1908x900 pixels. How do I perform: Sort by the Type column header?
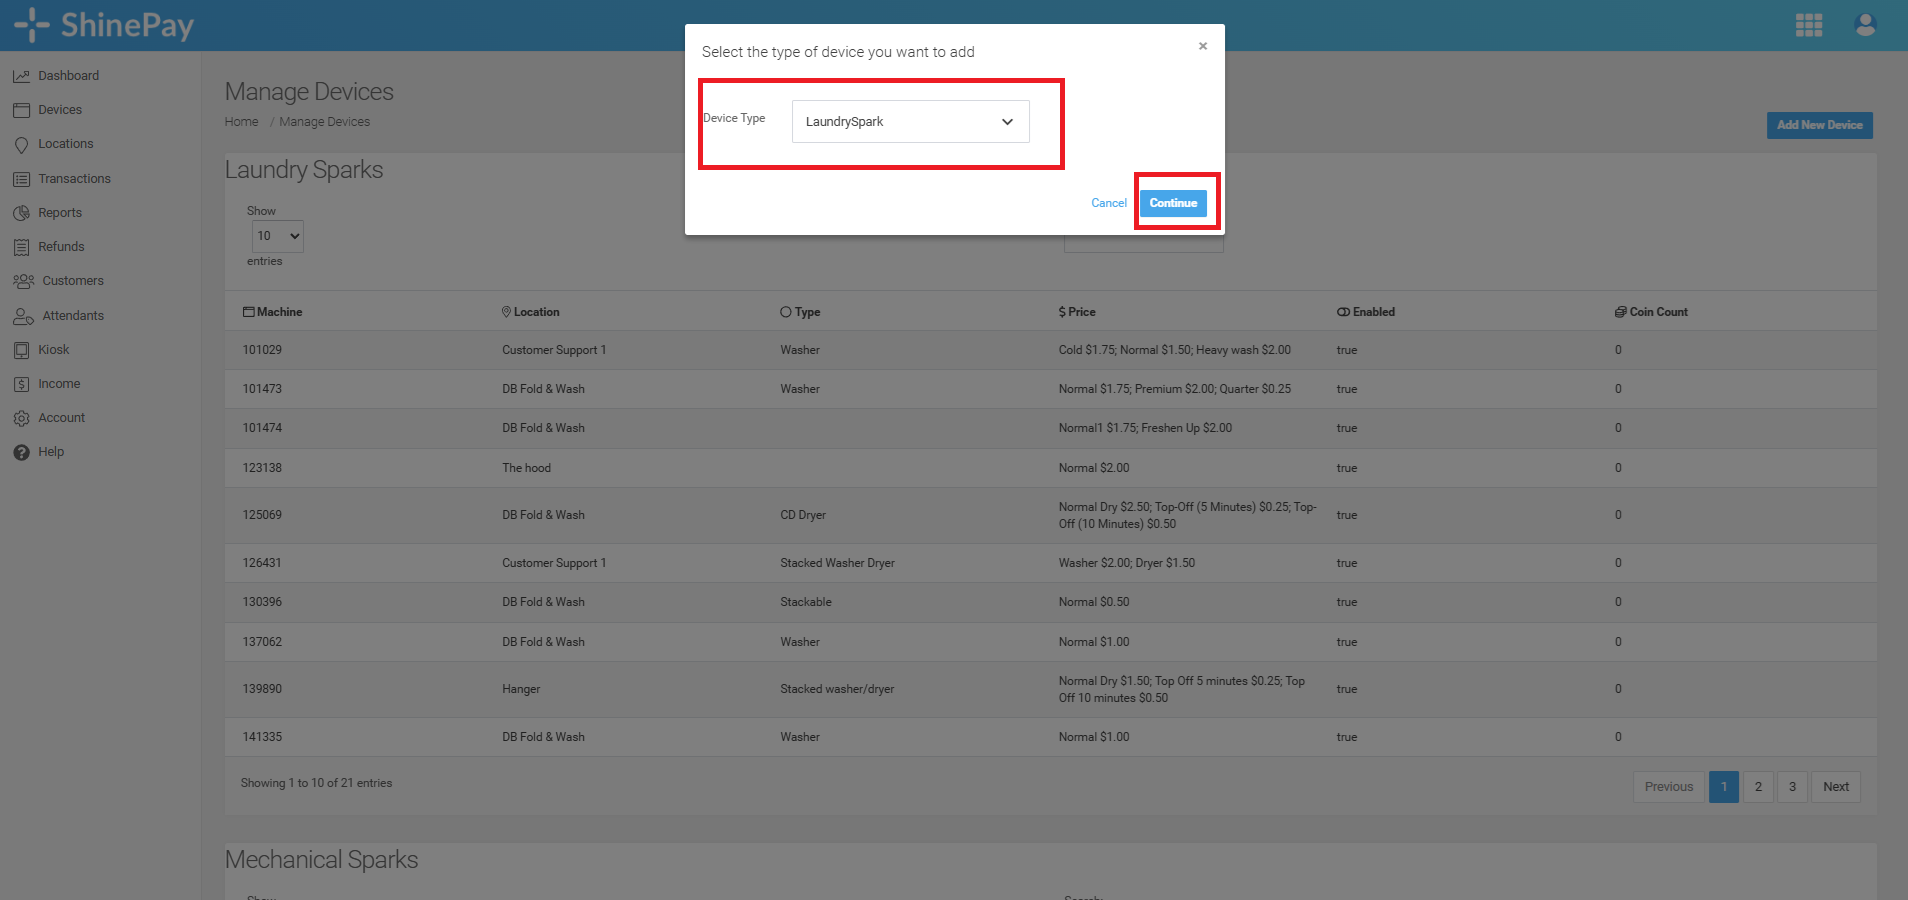[800, 312]
